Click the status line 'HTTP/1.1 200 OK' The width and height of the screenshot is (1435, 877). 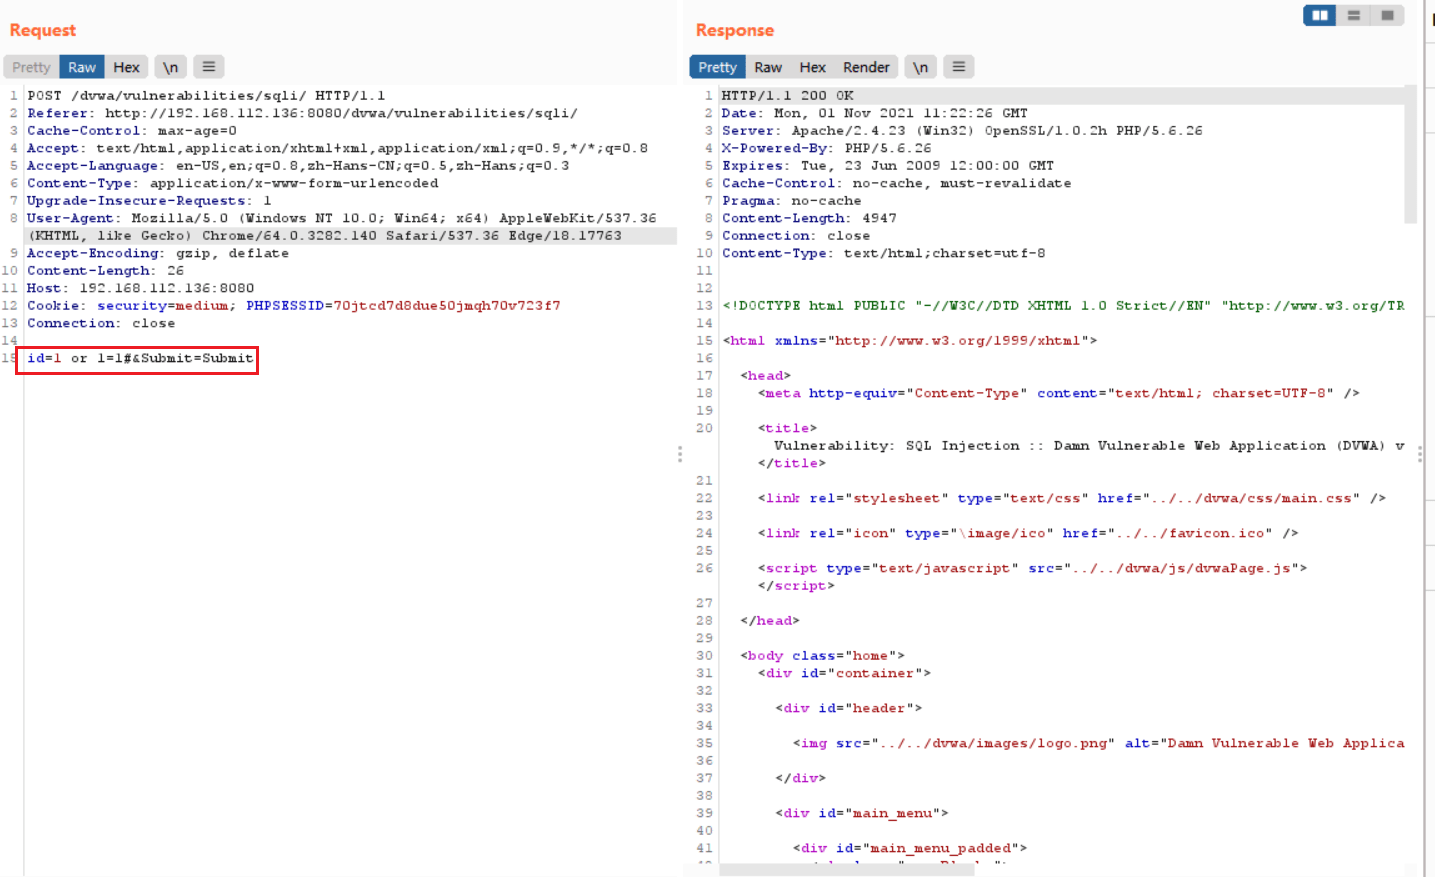click(788, 96)
